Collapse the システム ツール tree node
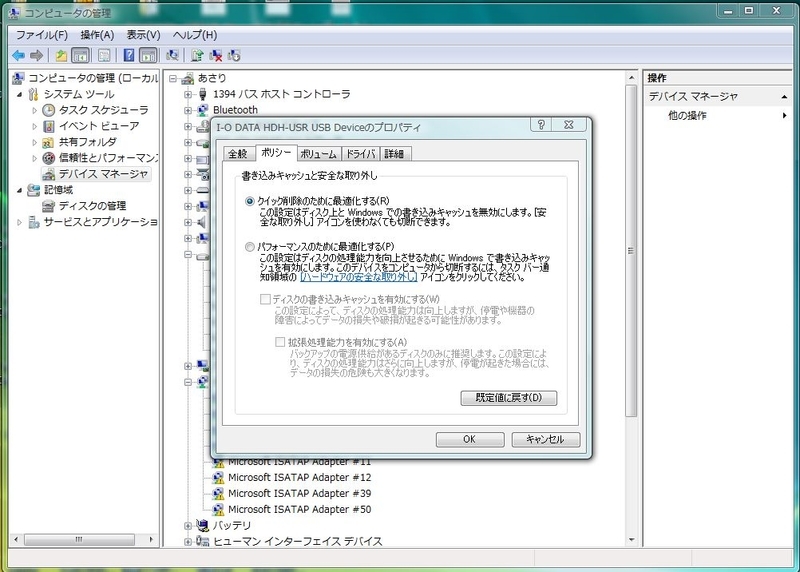This screenshot has width=800, height=572. click(x=19, y=94)
